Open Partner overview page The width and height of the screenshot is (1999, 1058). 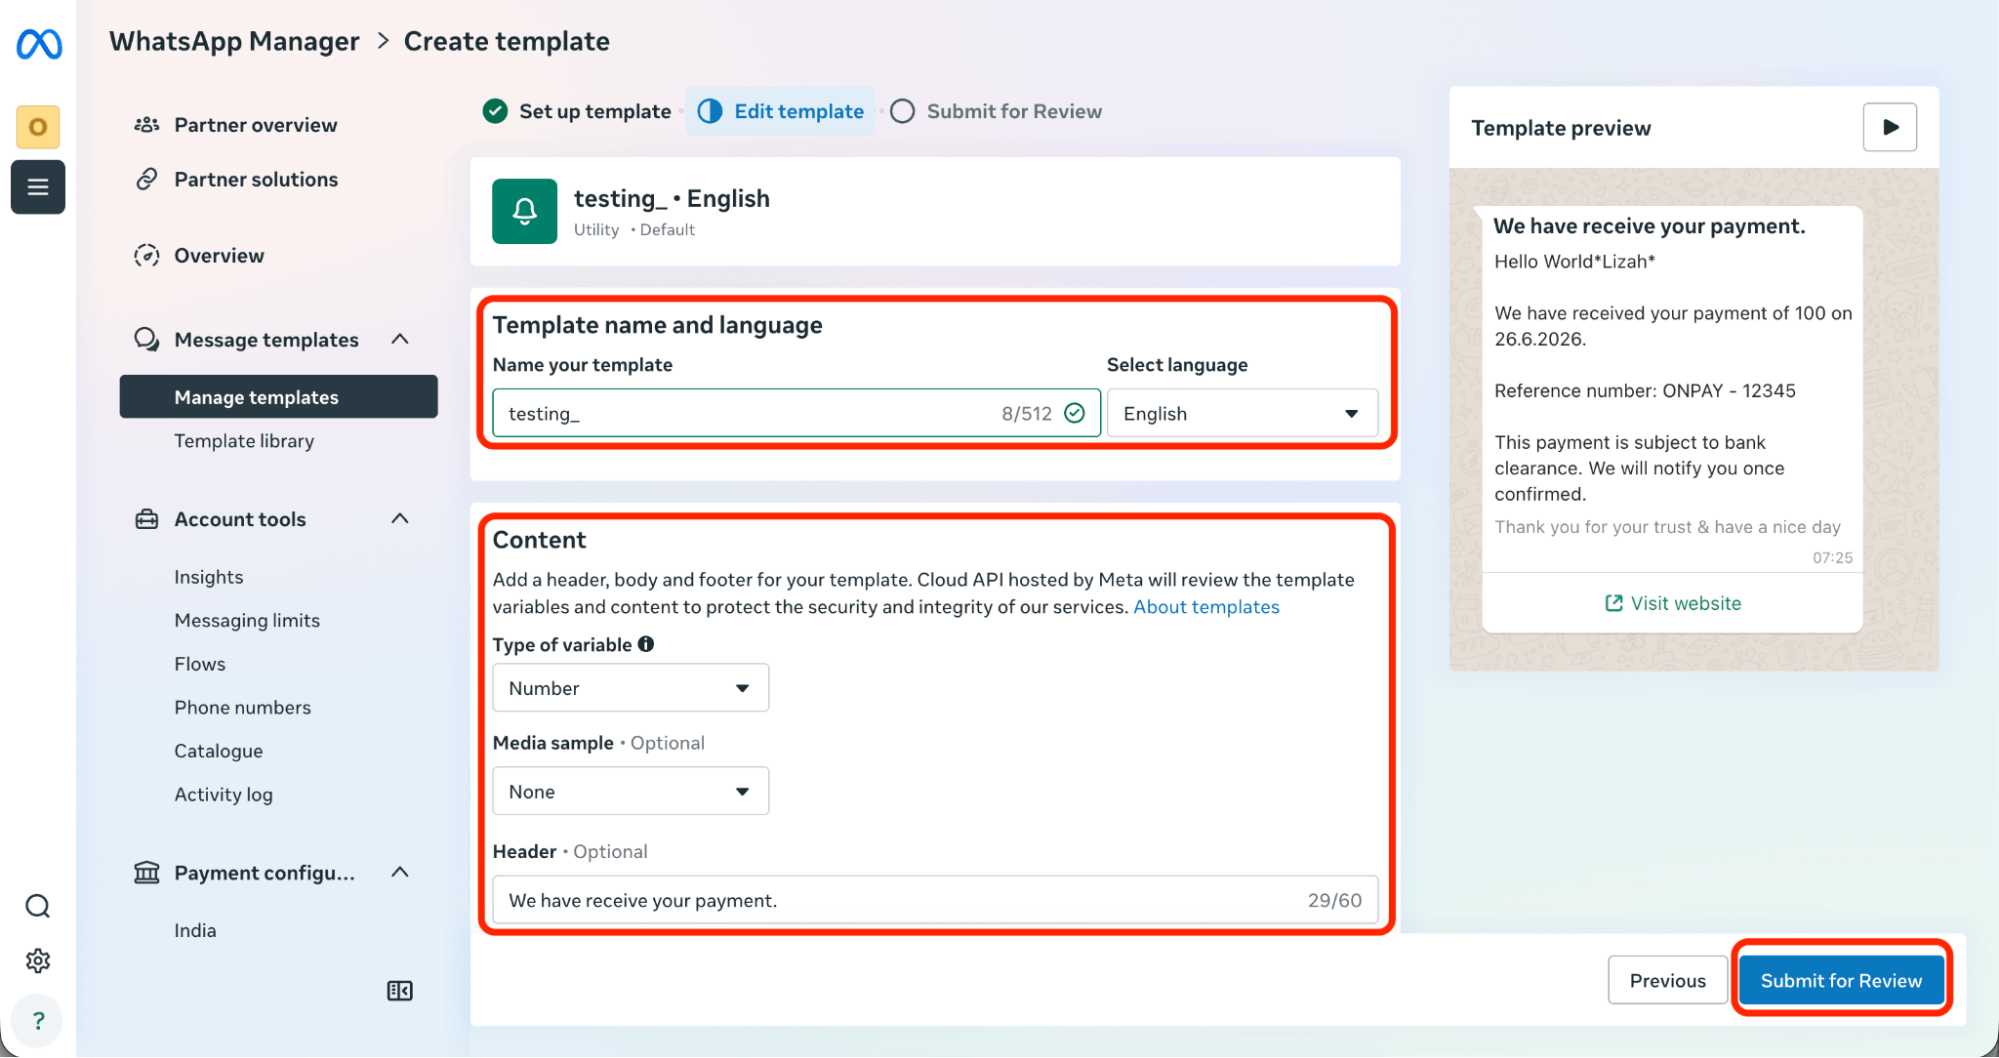pos(256,125)
